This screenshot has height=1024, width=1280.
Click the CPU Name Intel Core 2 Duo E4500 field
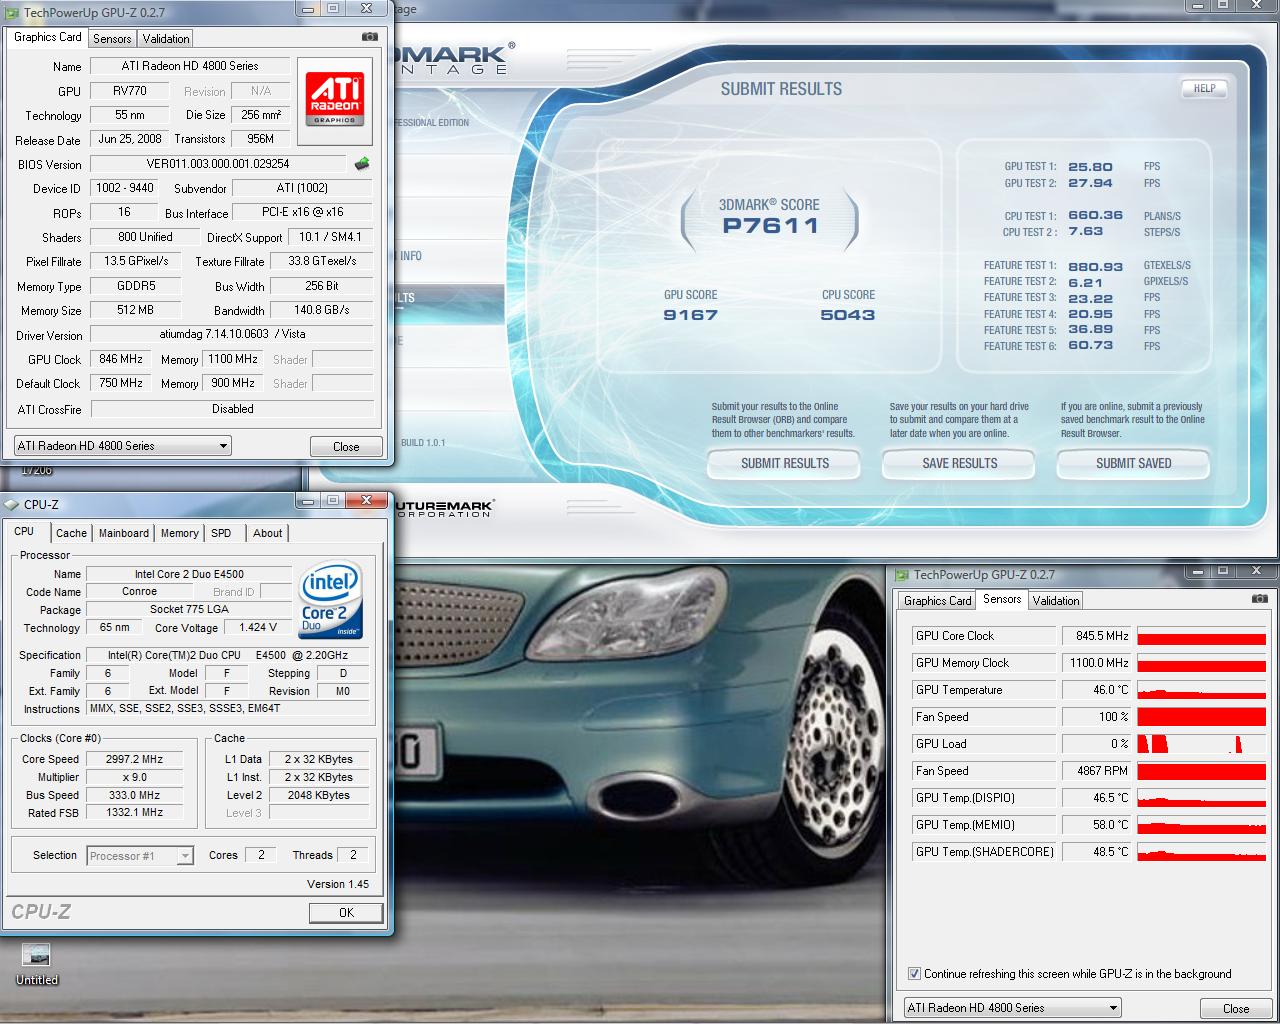point(189,574)
